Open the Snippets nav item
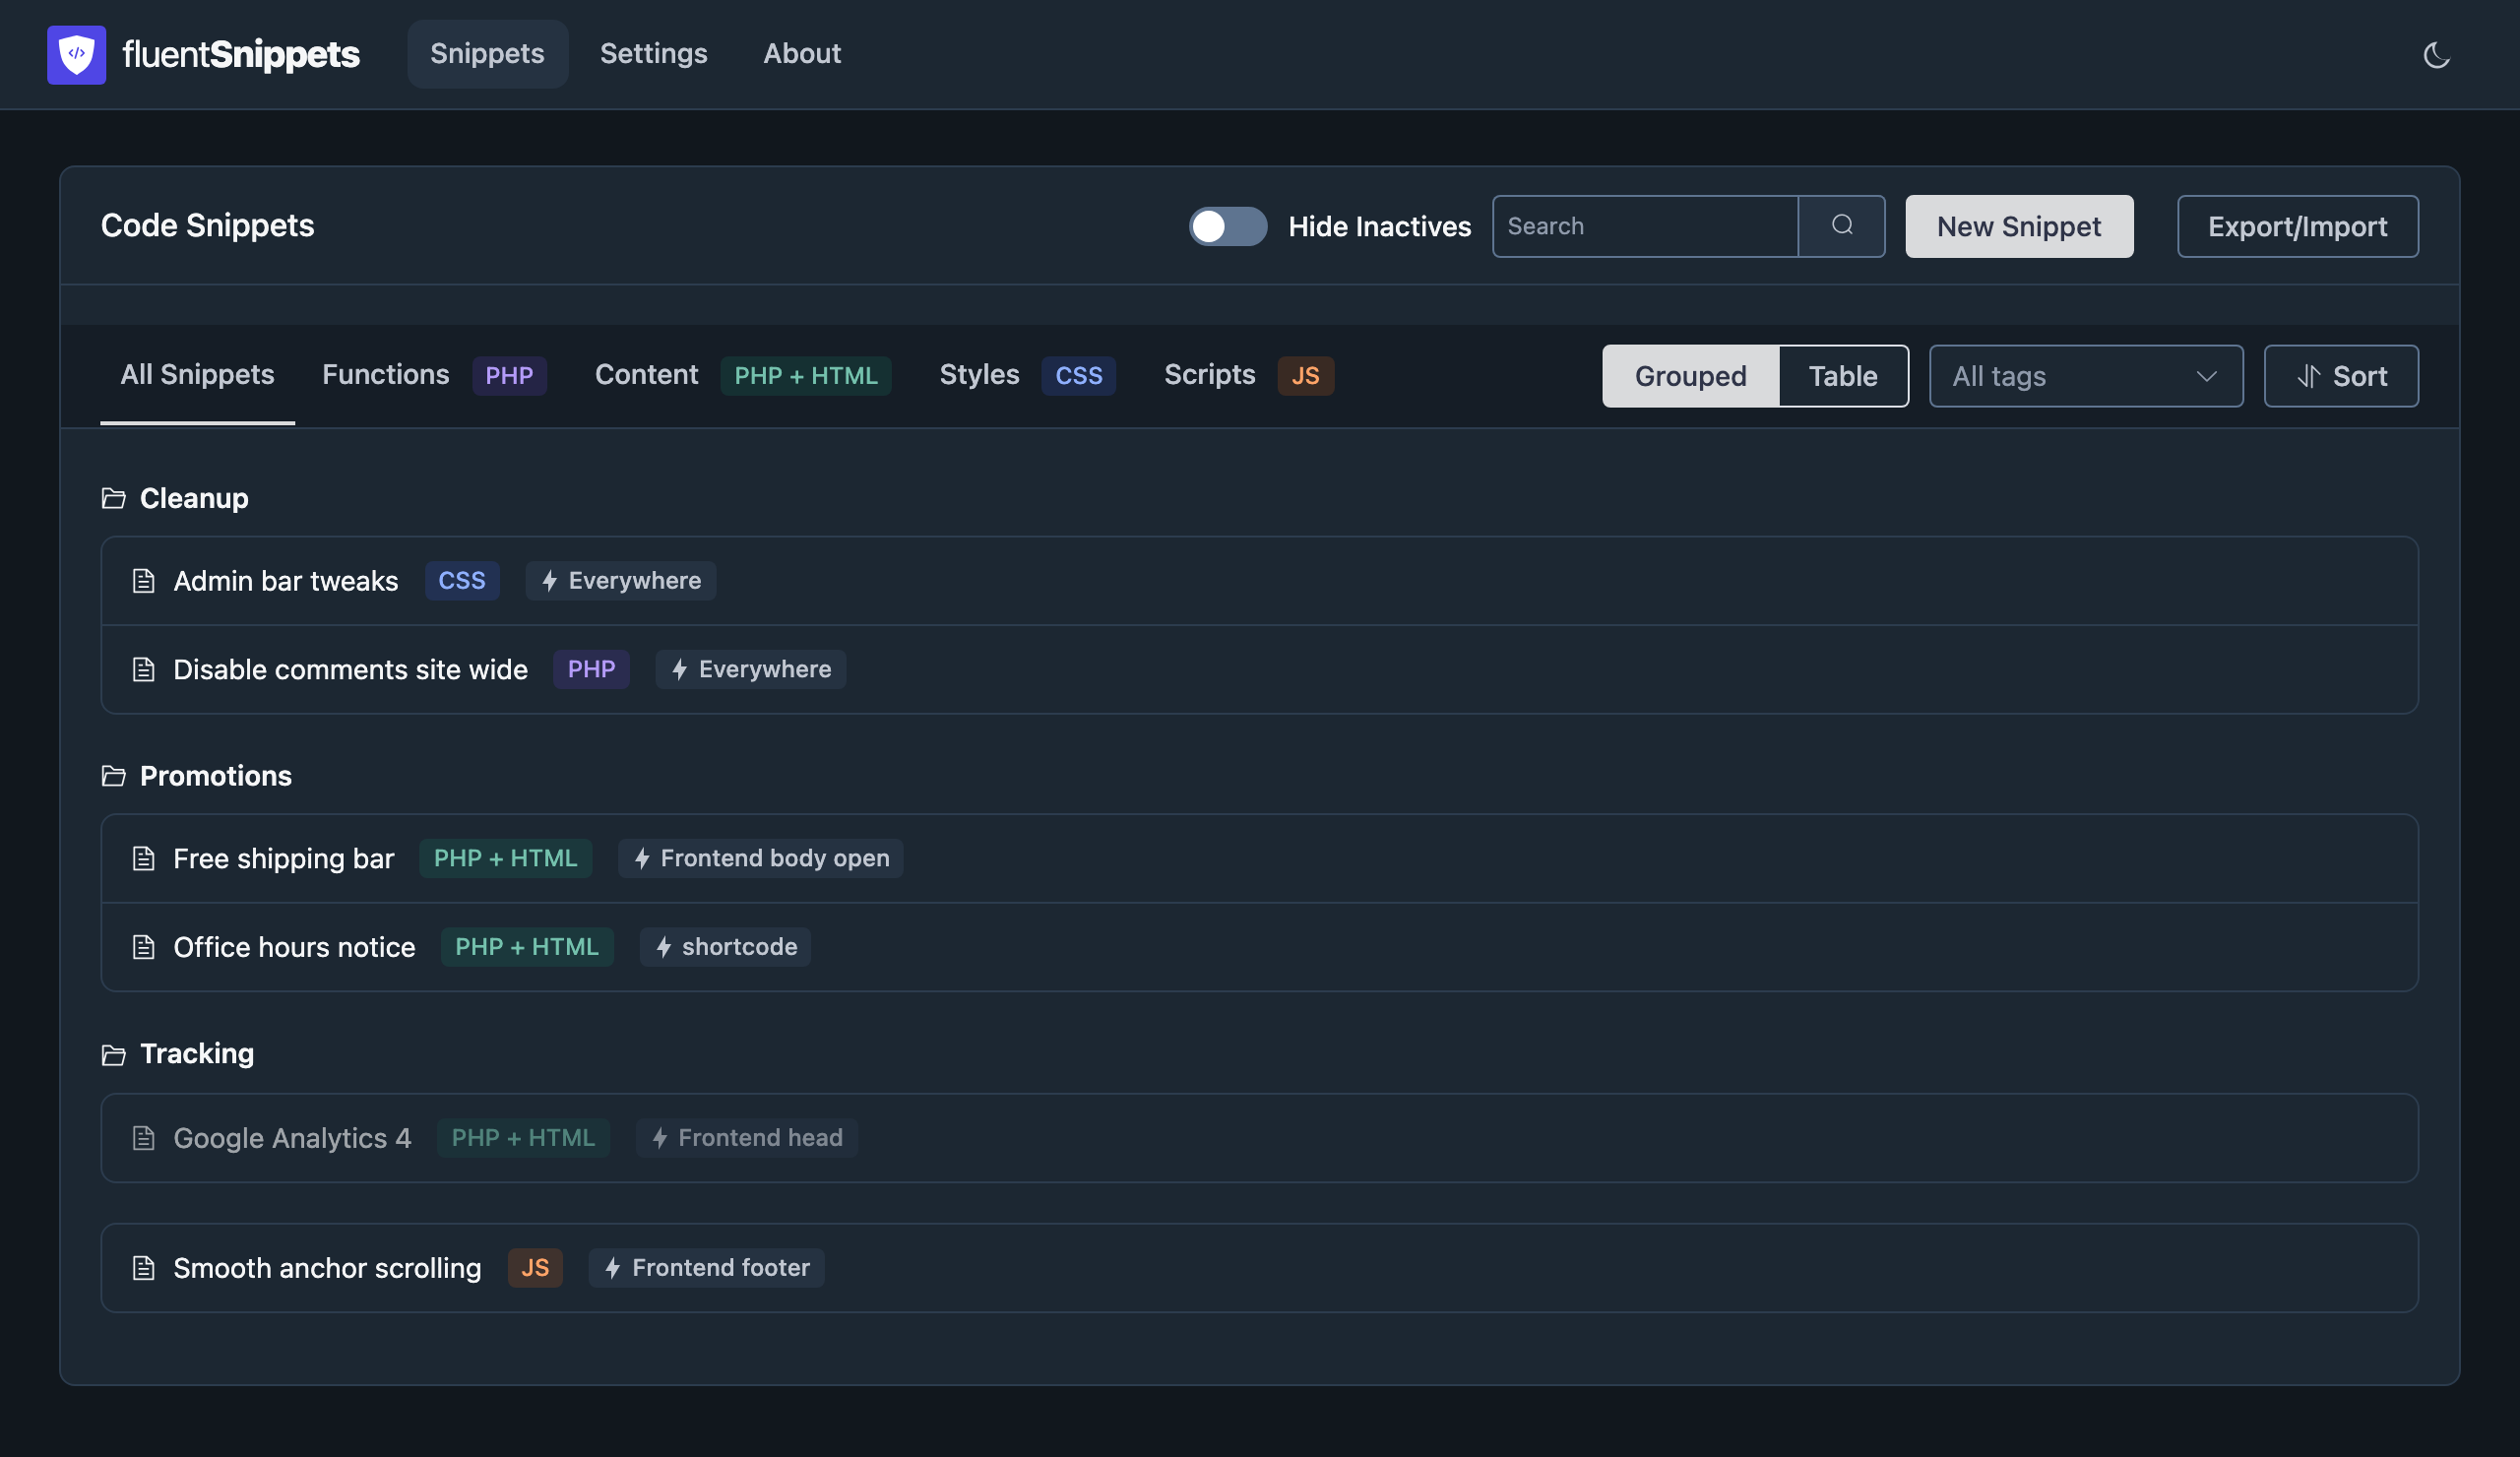This screenshot has height=1457, width=2520. [x=487, y=54]
